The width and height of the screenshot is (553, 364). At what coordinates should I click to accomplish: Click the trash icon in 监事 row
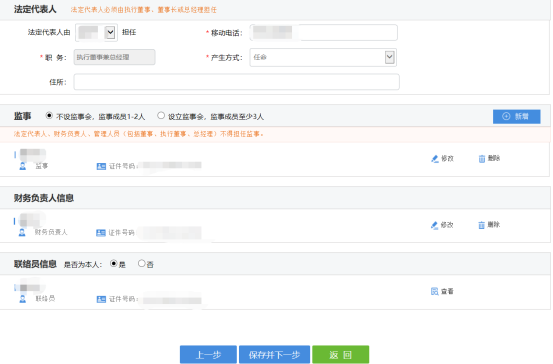click(482, 159)
